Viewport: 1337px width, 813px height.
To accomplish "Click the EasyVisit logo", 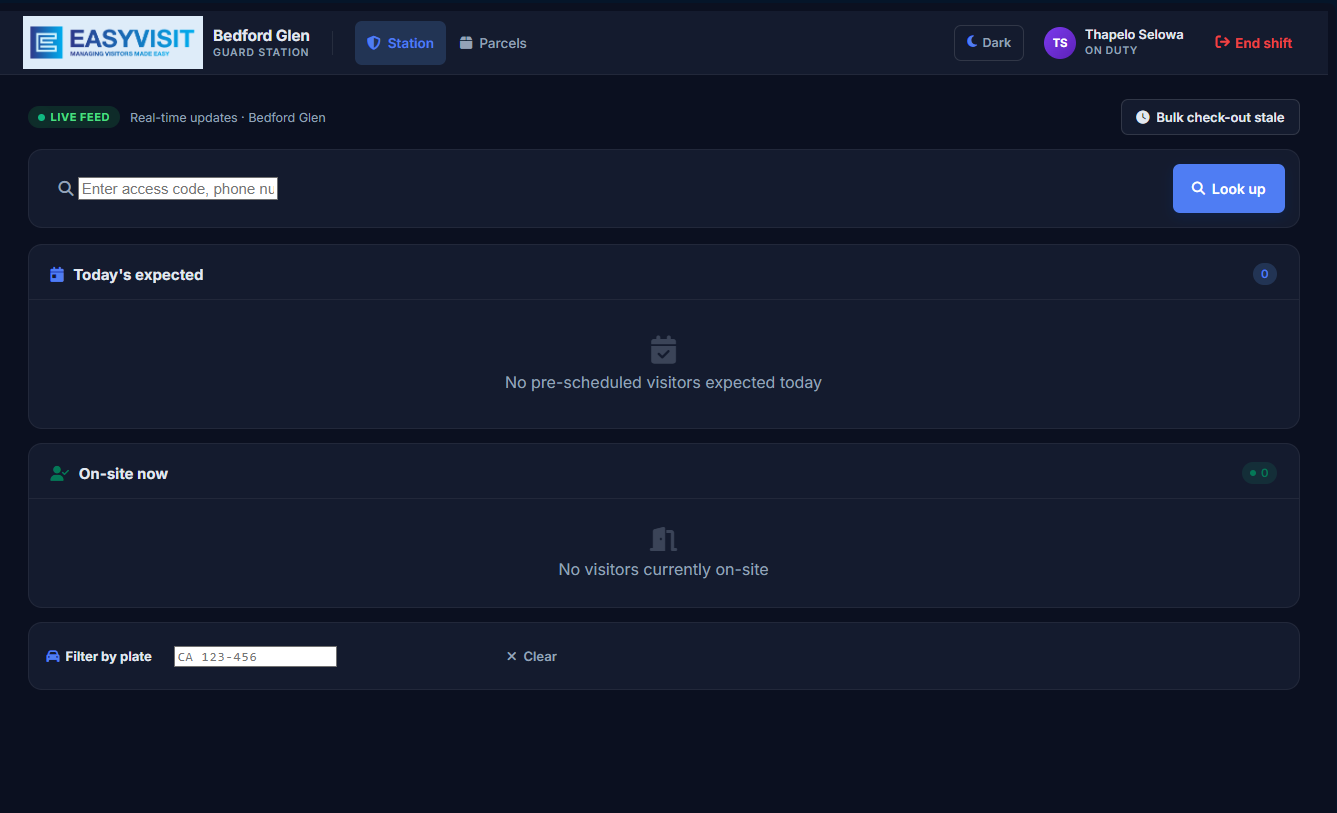I will pyautogui.click(x=113, y=42).
